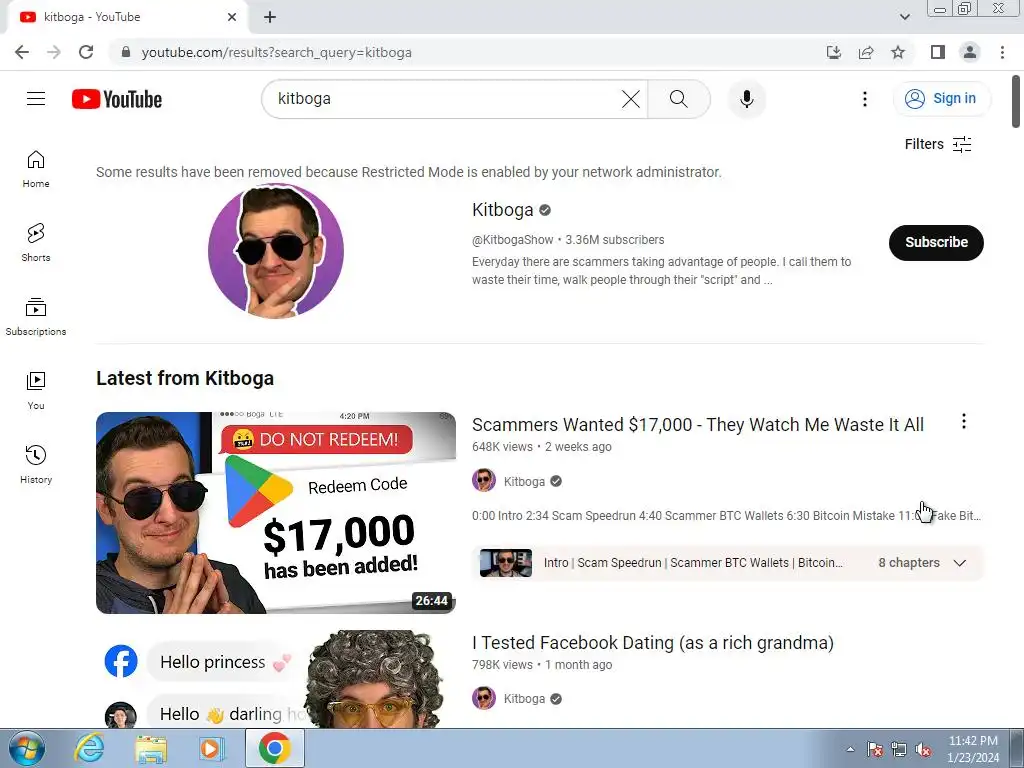1024x768 pixels.
Task: Toggle the Chrome side panel icon
Action: click(x=938, y=52)
